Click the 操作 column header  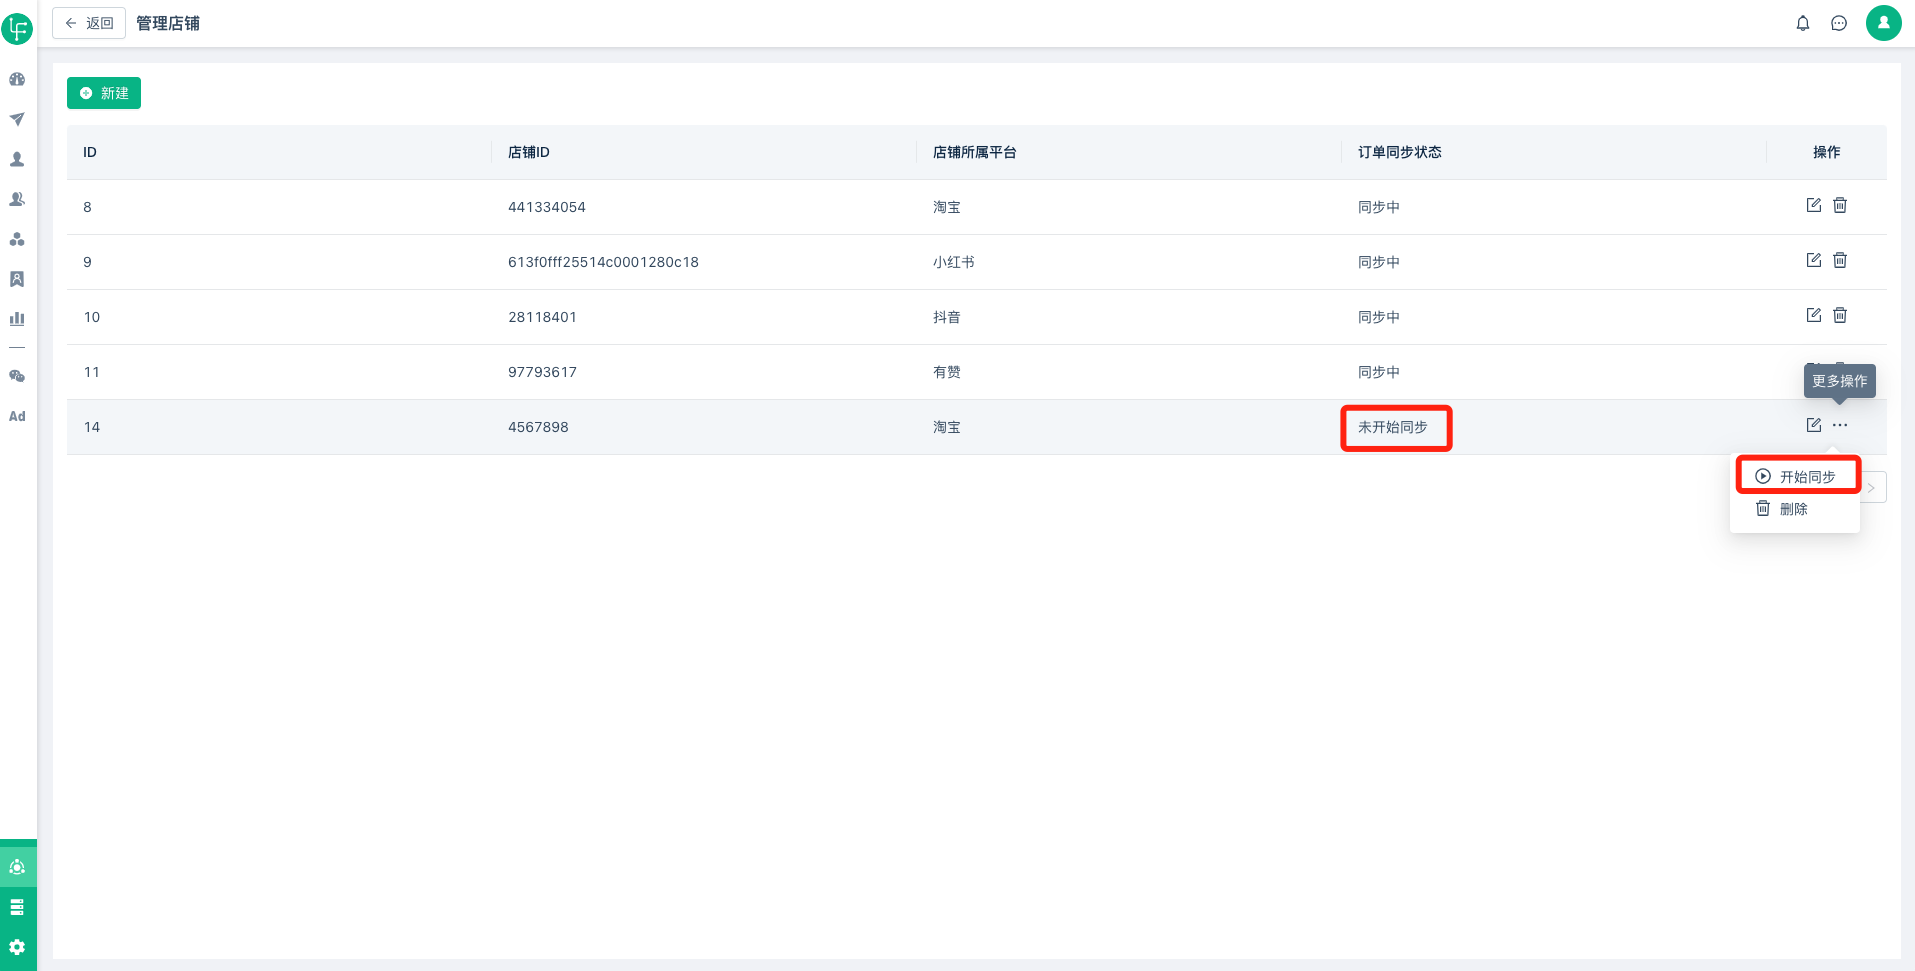pyautogui.click(x=1827, y=152)
